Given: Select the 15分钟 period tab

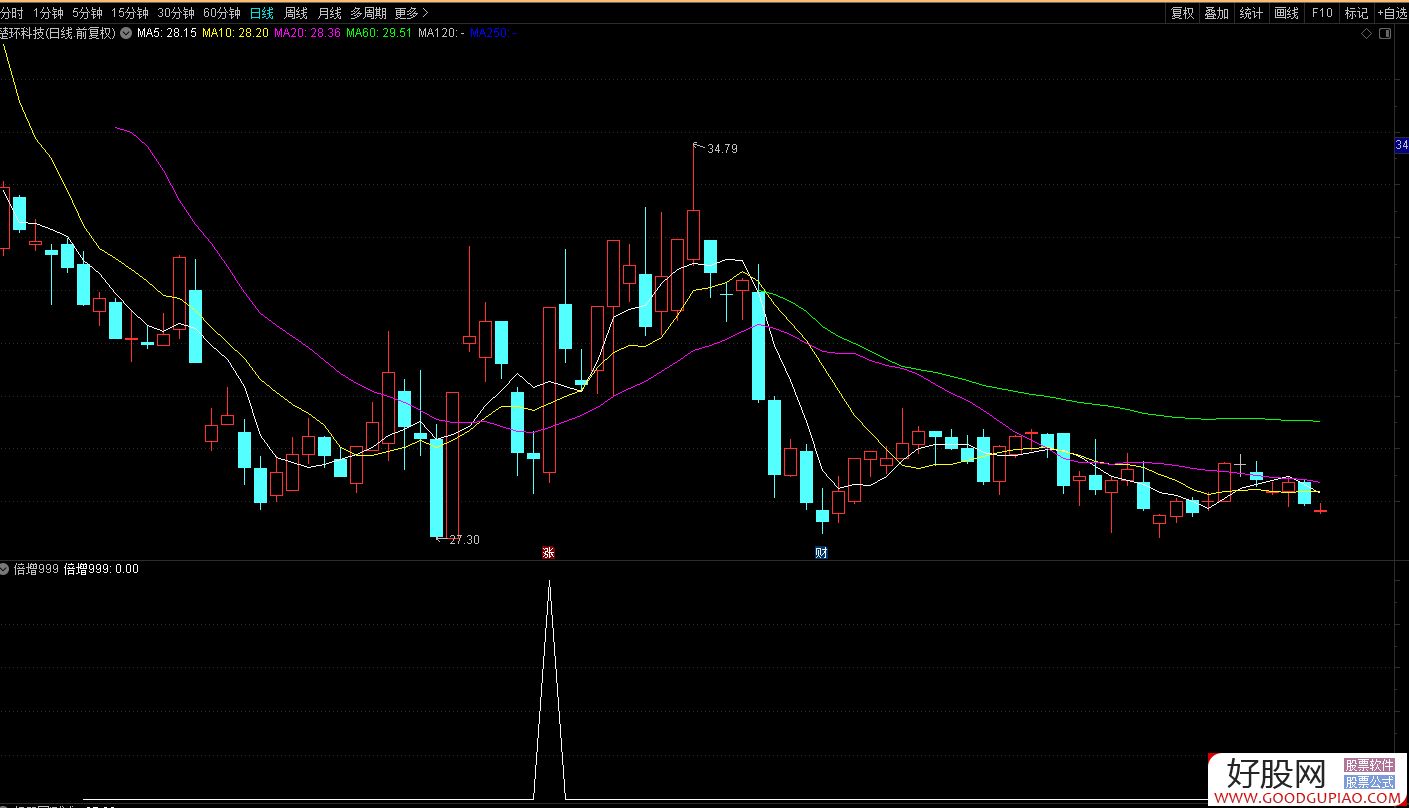Looking at the screenshot, I should tap(130, 13).
